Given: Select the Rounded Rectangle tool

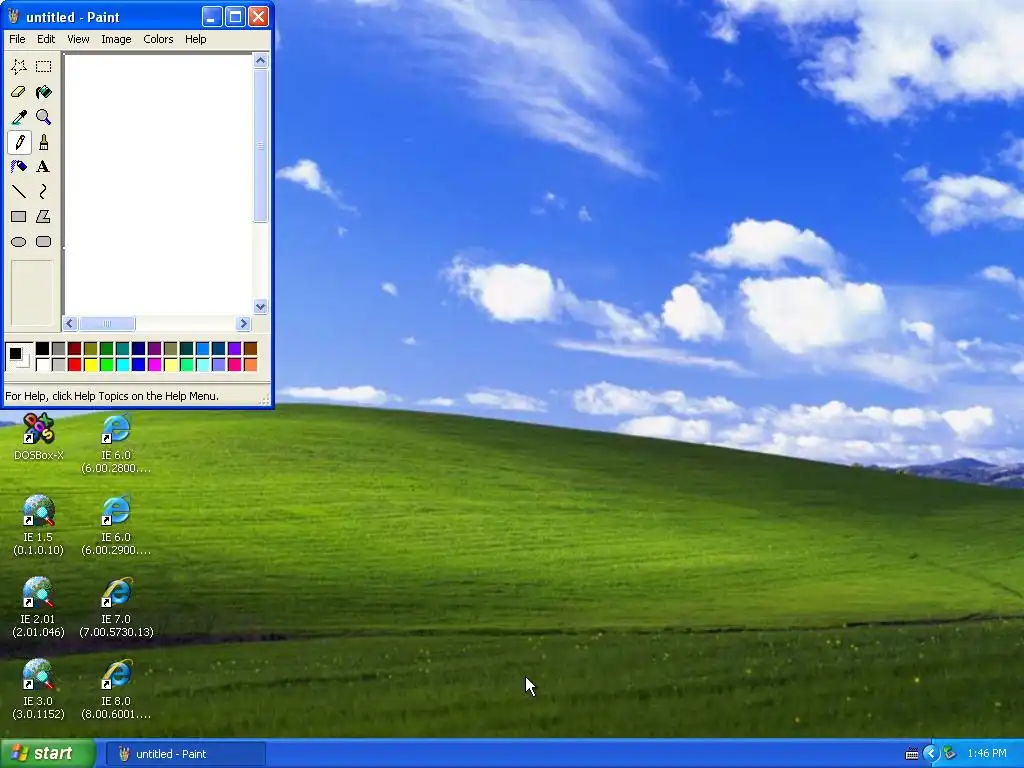Looking at the screenshot, I should coord(43,242).
